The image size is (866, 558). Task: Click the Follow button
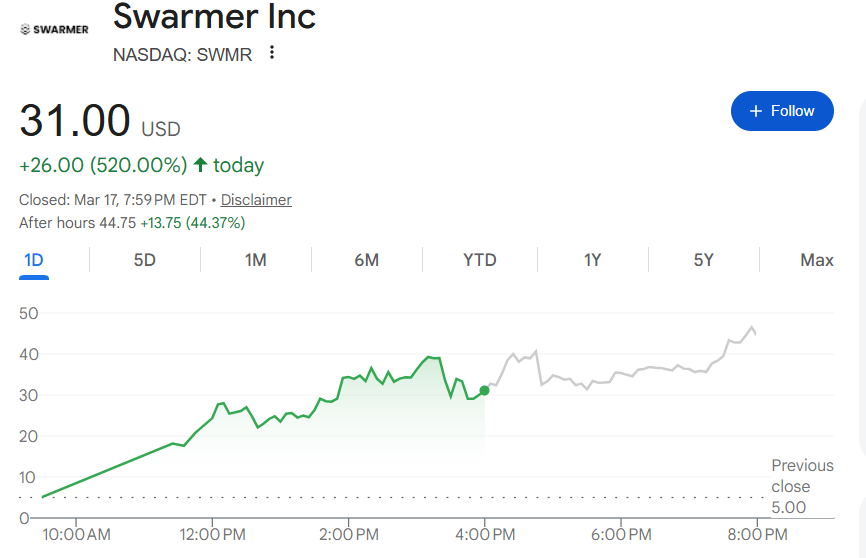pos(782,111)
